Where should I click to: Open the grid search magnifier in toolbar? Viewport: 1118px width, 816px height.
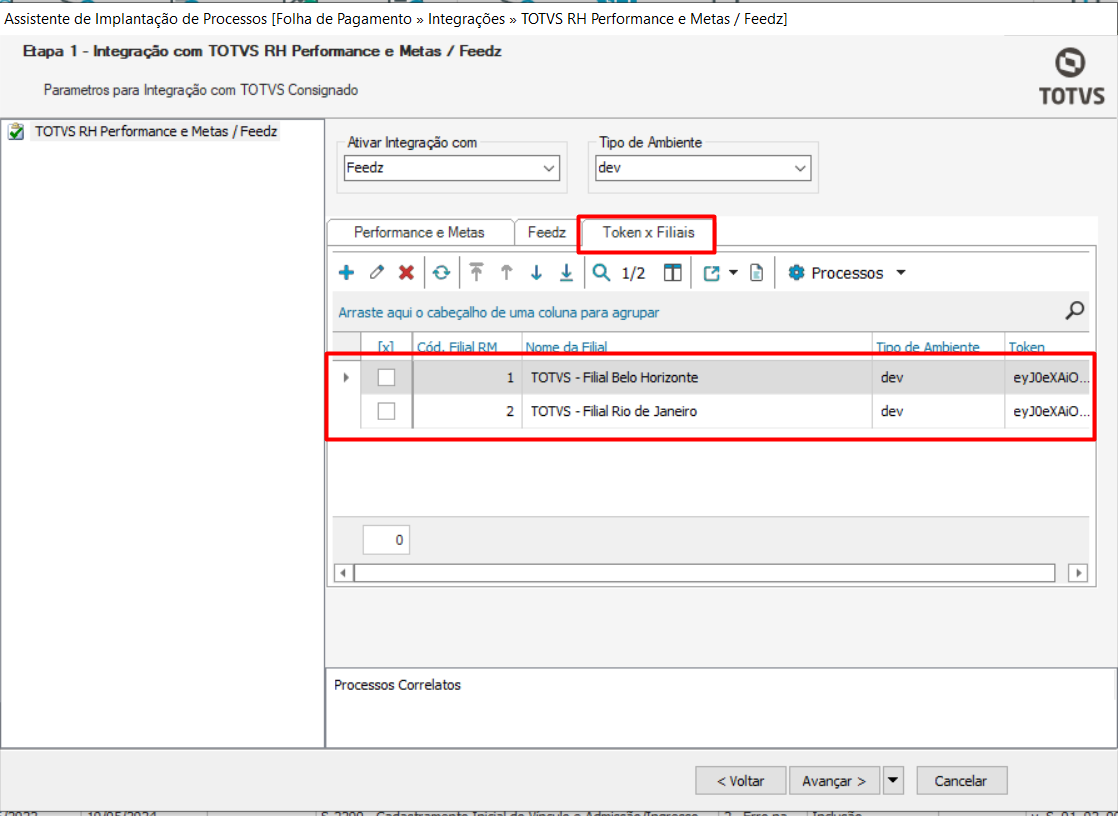[601, 272]
